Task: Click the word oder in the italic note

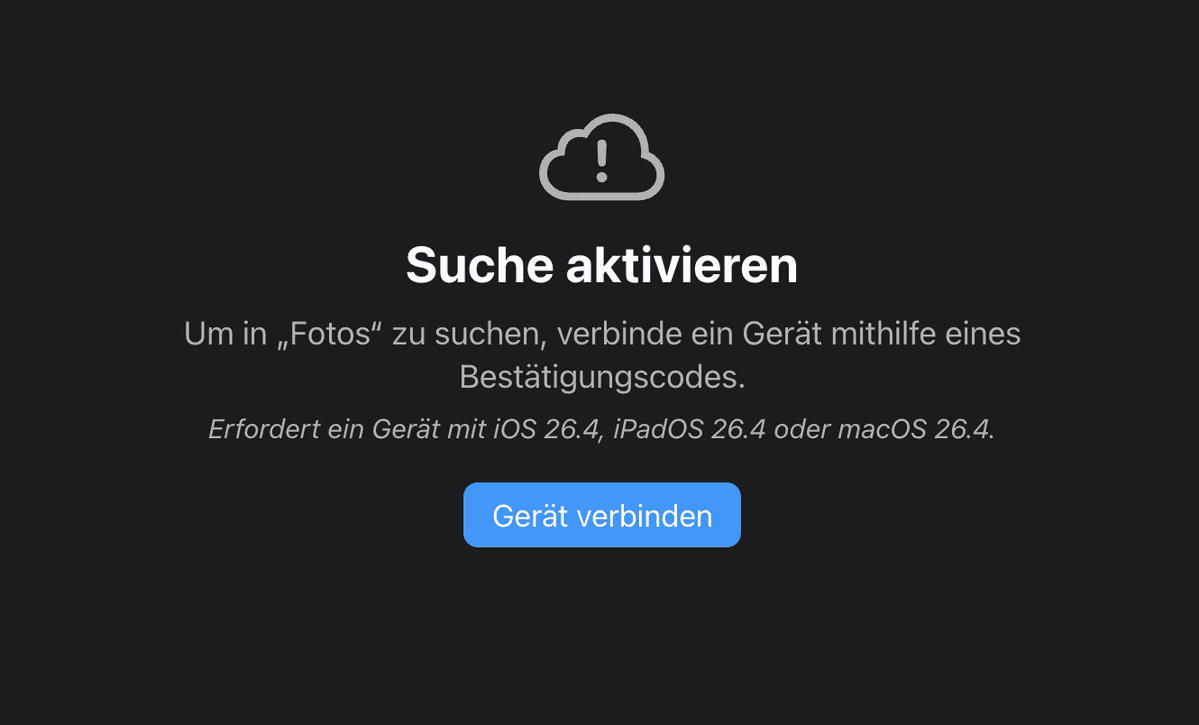Action: 801,429
